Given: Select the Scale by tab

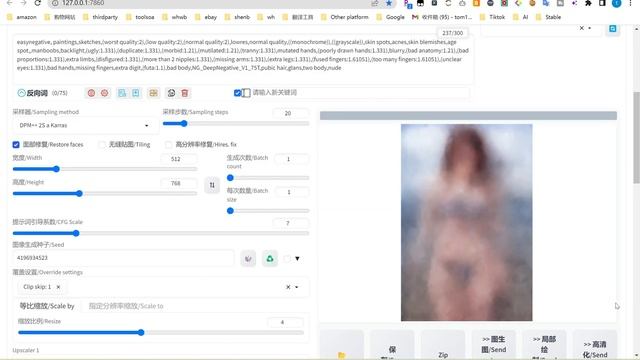Looking at the screenshot, I should pyautogui.click(x=47, y=306).
